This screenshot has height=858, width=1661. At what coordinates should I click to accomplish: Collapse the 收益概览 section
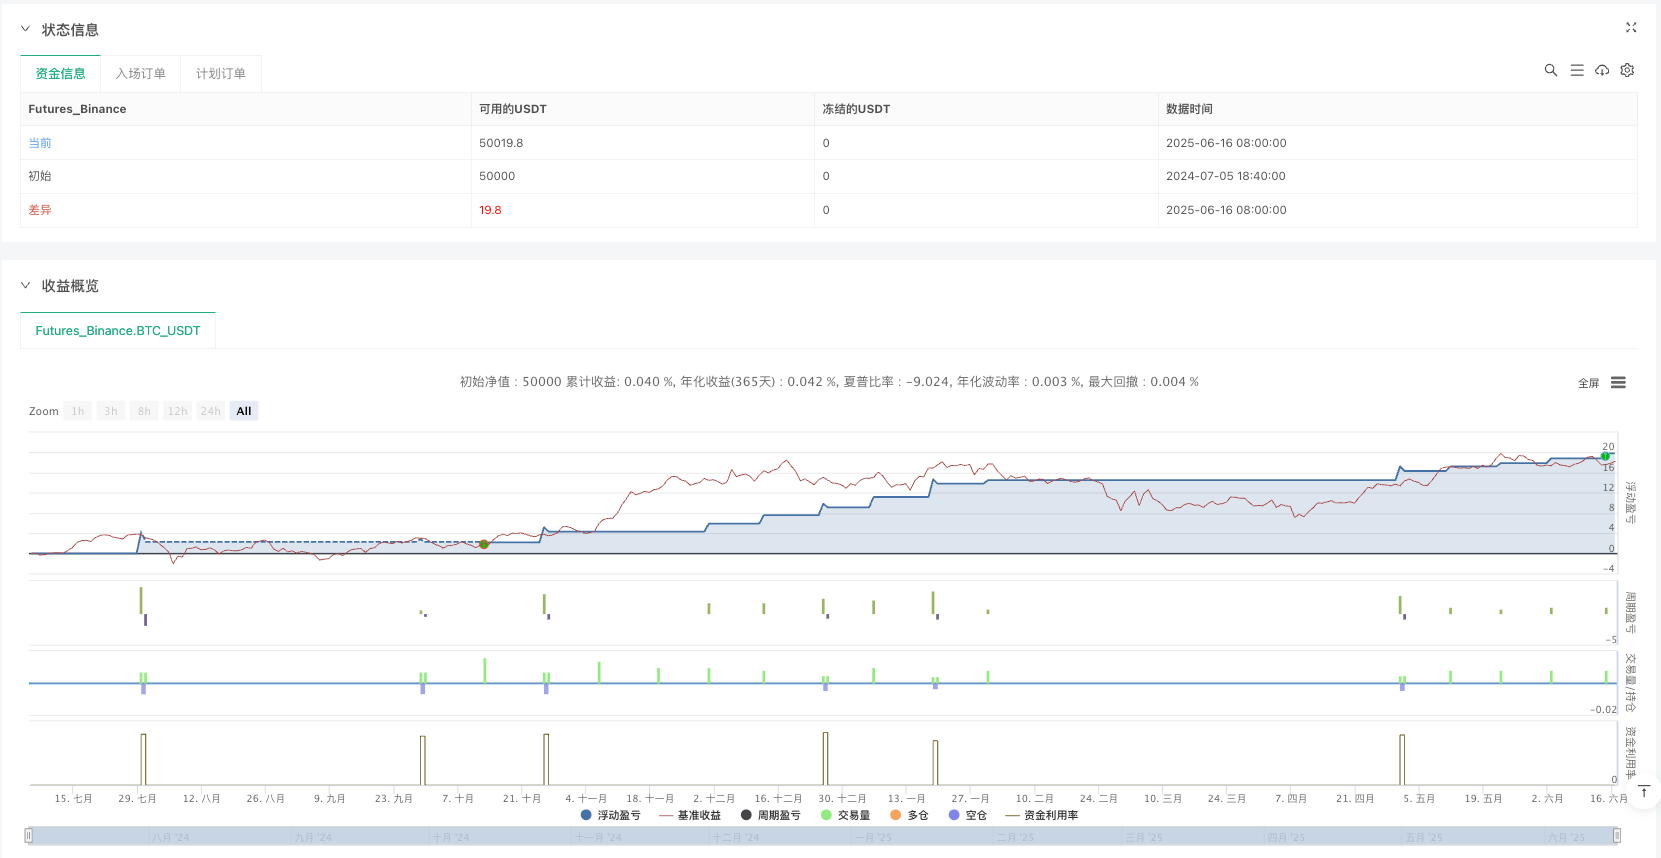[26, 285]
